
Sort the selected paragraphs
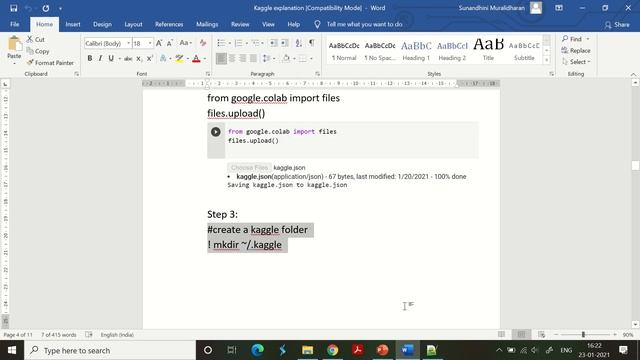coord(299,43)
